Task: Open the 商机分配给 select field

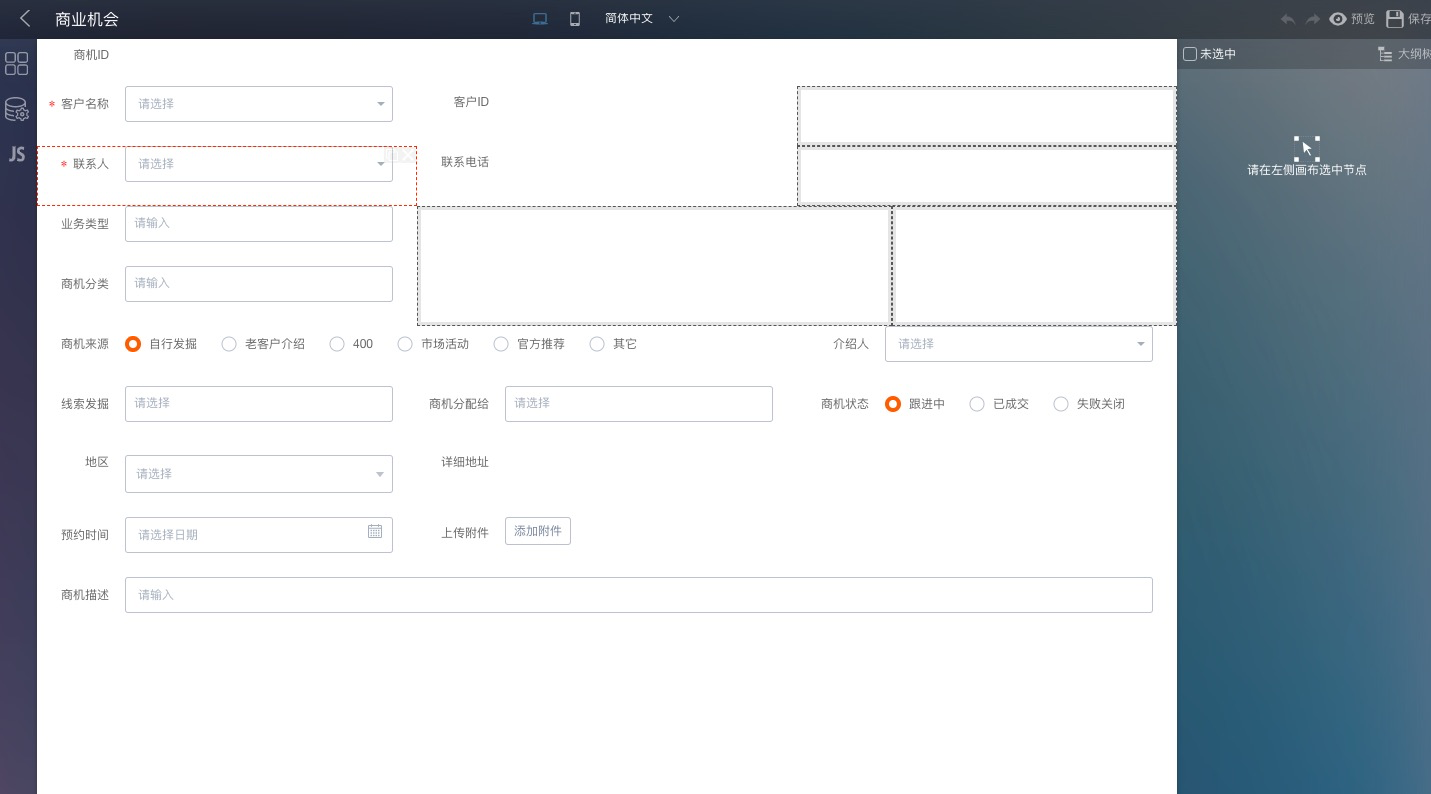Action: [639, 404]
